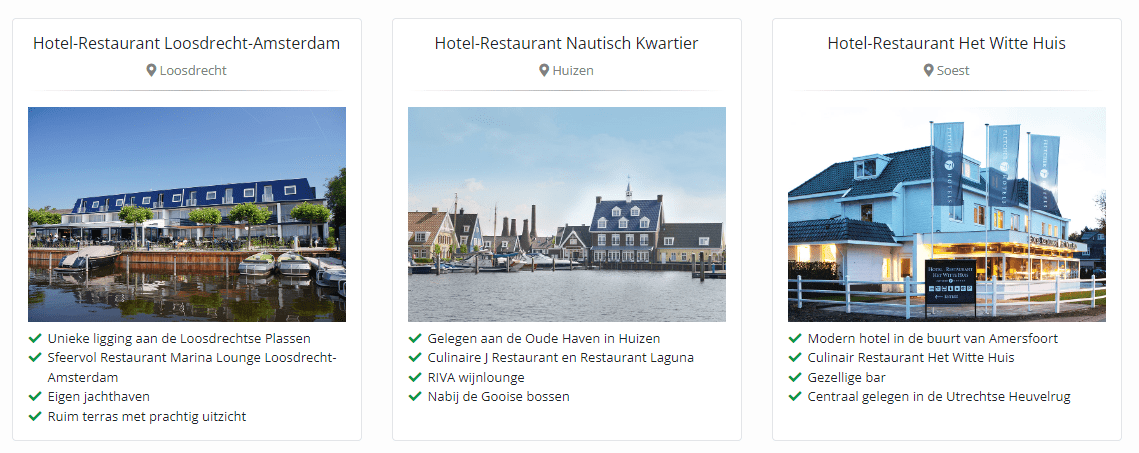Click the checkmark beside Gezellige bar
This screenshot has height=453, width=1139.
pos(795,377)
